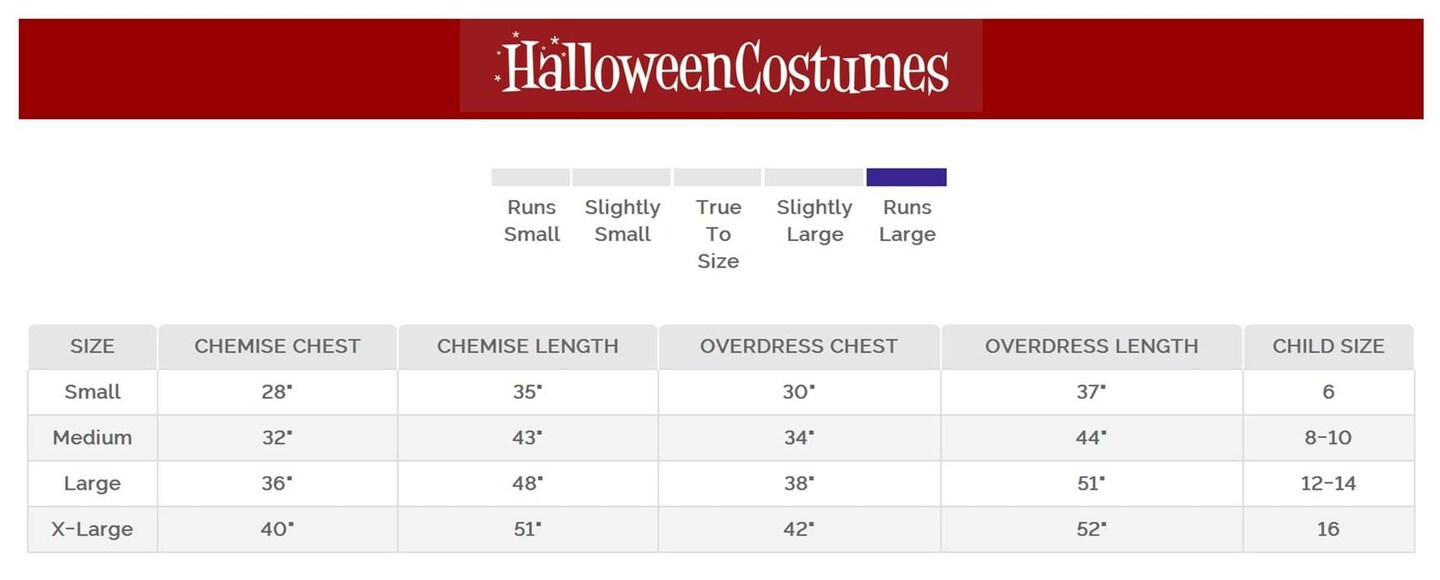Click the SIZE column header
The height and width of the screenshot is (580, 1440).
click(x=92, y=347)
